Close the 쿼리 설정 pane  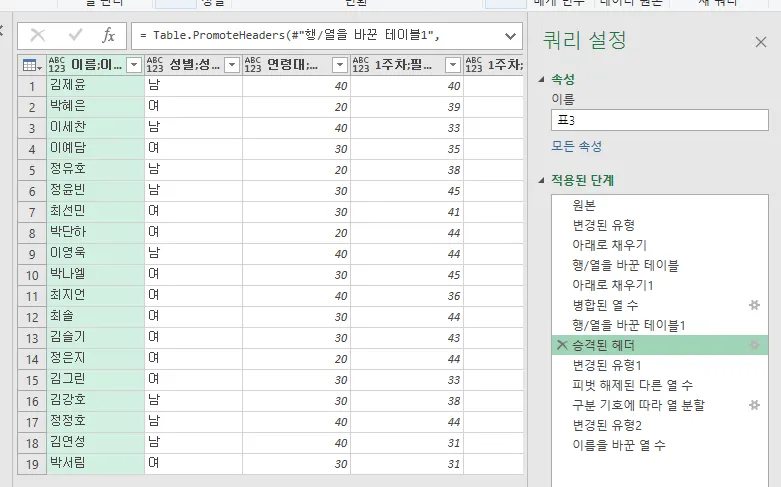[761, 42]
